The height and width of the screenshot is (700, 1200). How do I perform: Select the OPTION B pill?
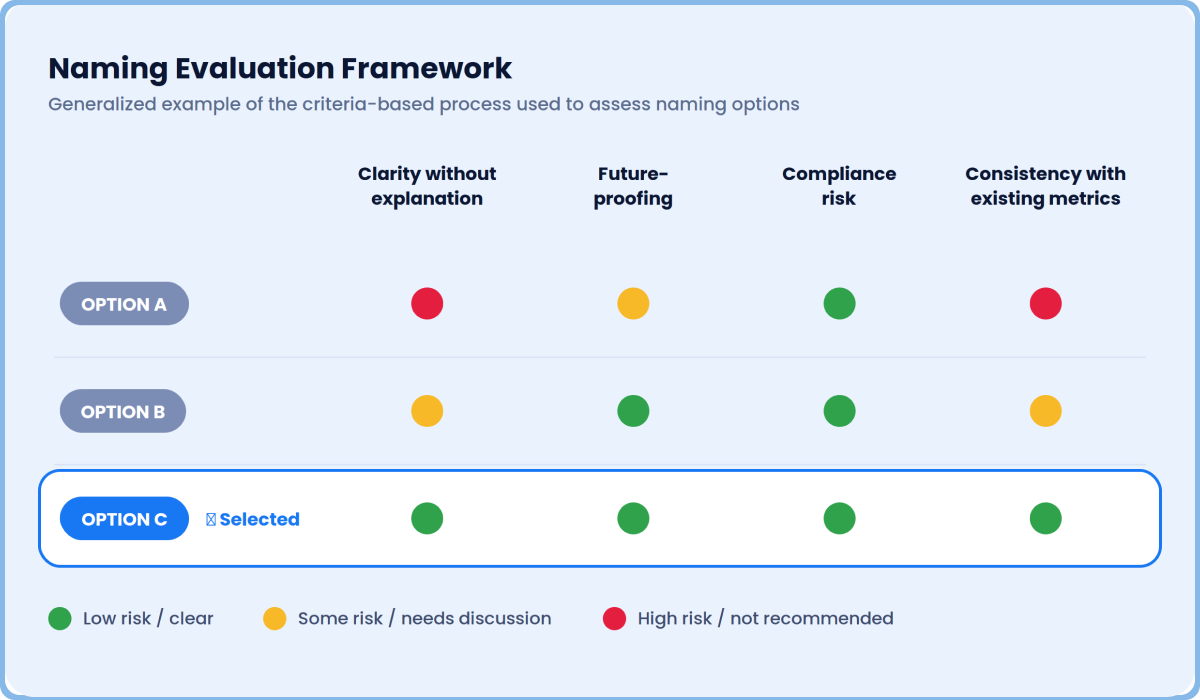[x=123, y=411]
